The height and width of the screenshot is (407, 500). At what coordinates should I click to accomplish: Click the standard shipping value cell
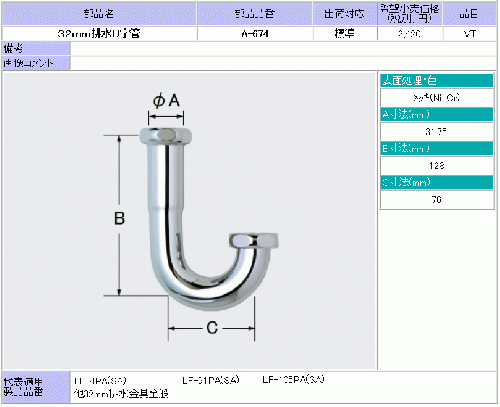(x=344, y=34)
